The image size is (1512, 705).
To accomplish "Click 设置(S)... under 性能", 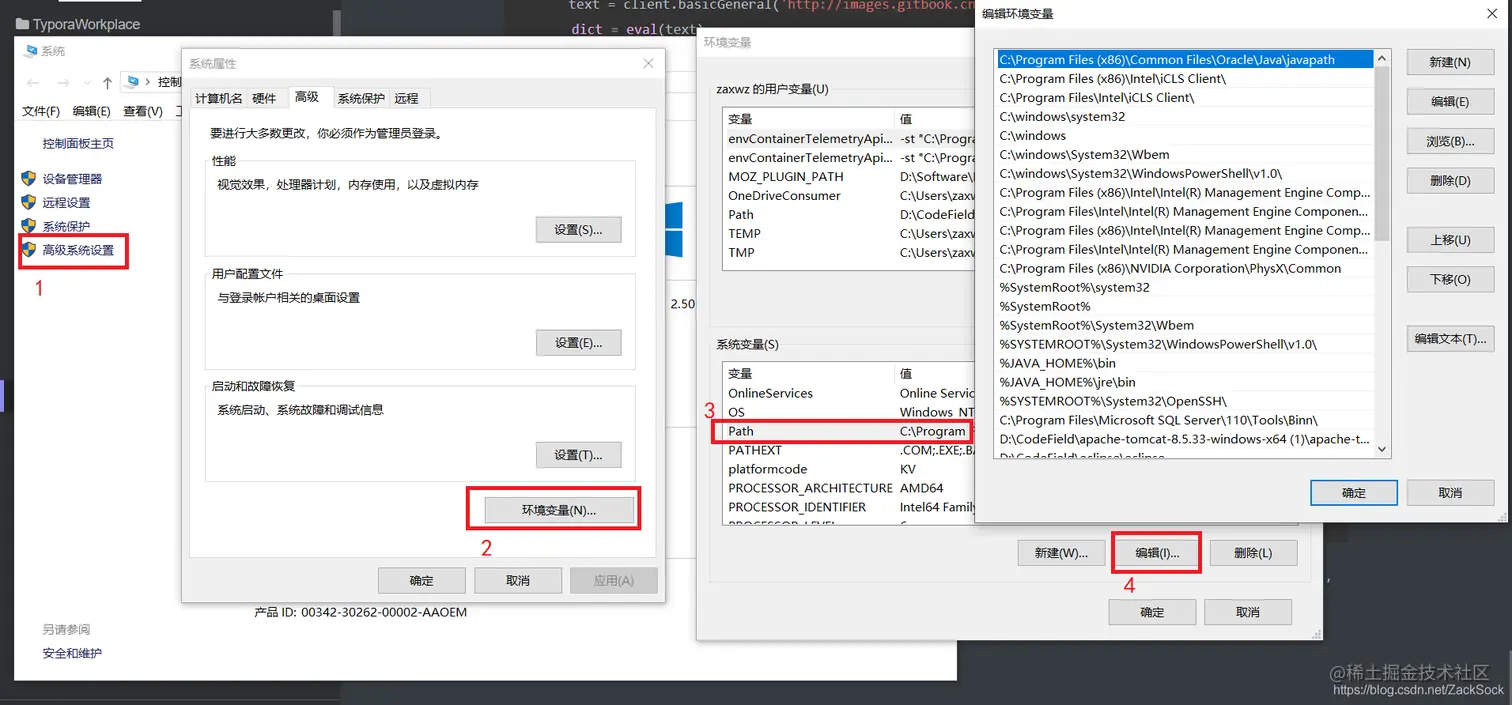I will click(x=578, y=229).
